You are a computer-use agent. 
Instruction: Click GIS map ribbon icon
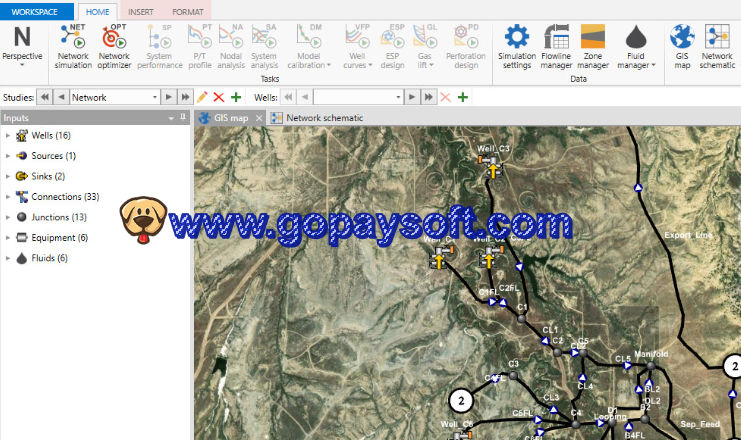[x=682, y=46]
